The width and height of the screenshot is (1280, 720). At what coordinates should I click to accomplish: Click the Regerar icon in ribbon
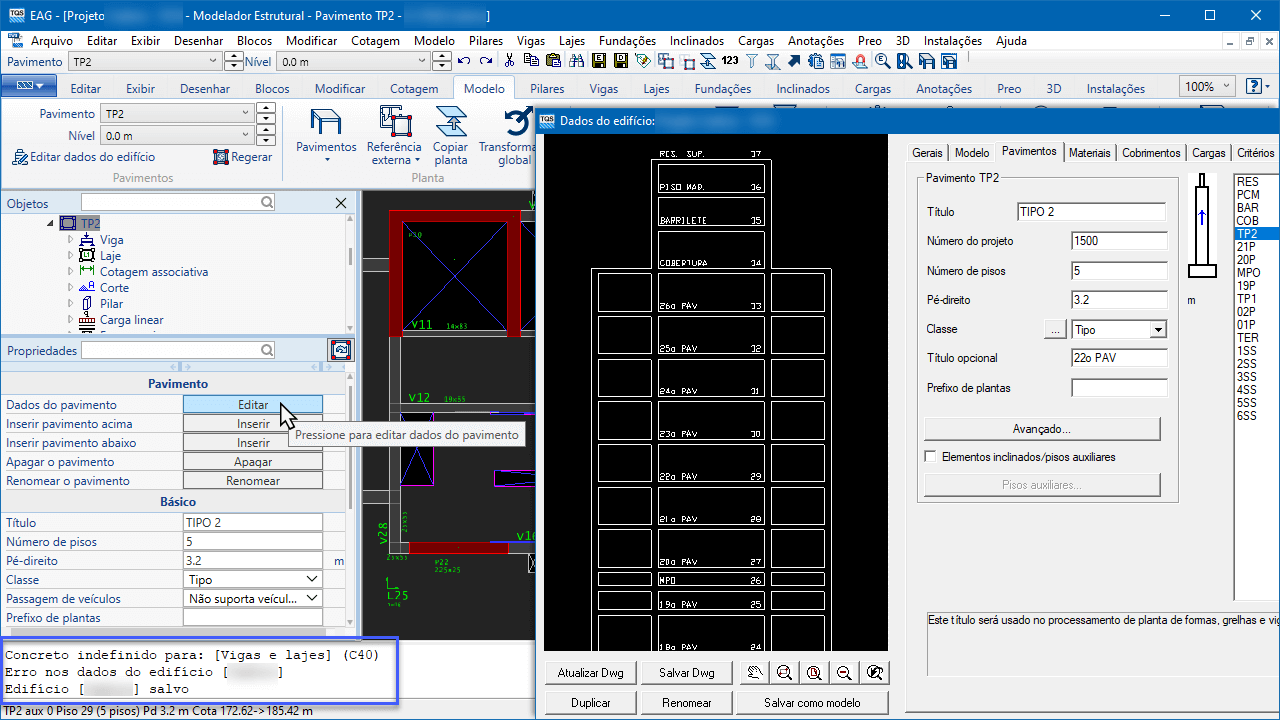pyautogui.click(x=222, y=157)
